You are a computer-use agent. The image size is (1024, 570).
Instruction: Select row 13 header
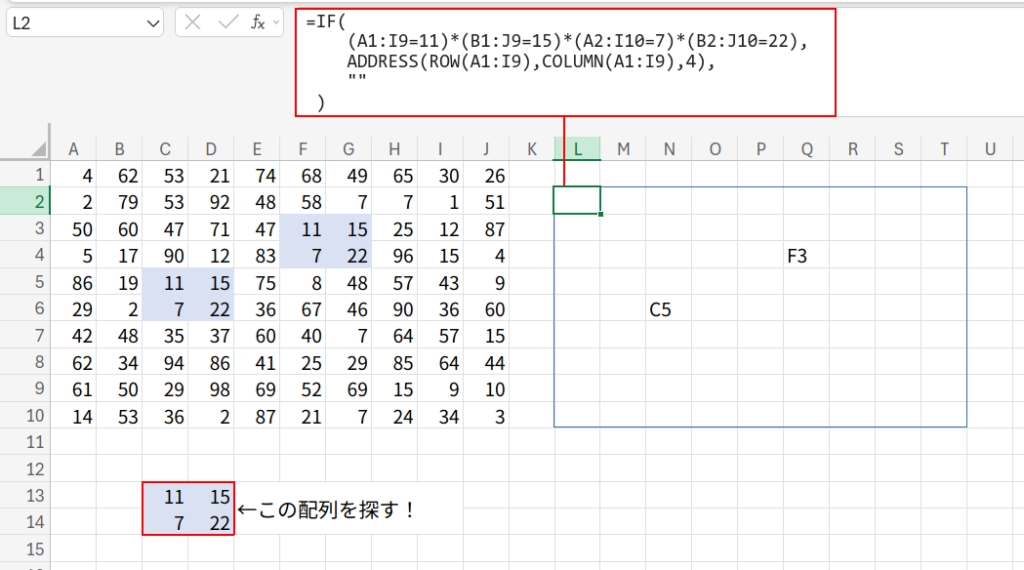click(25, 496)
